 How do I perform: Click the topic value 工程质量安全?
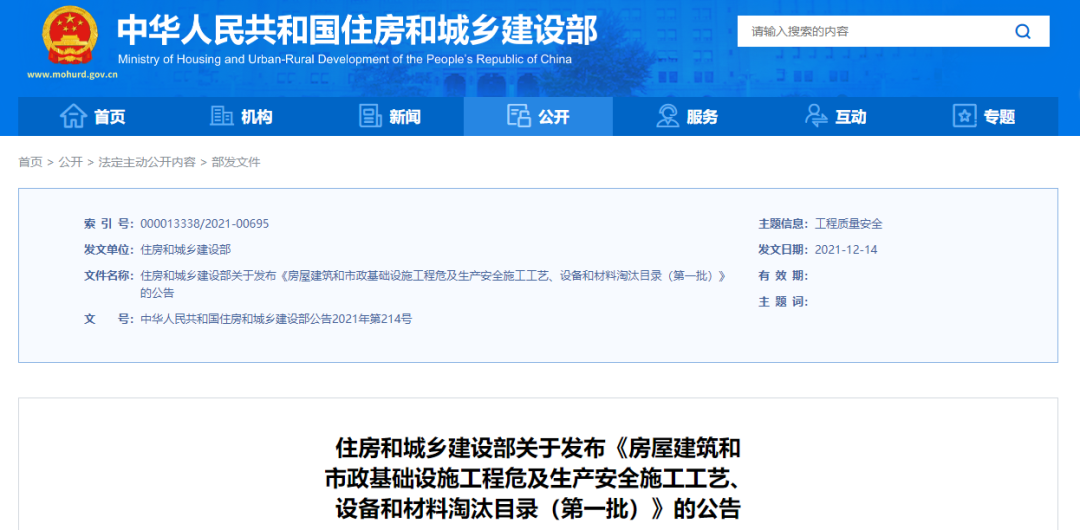click(x=848, y=224)
